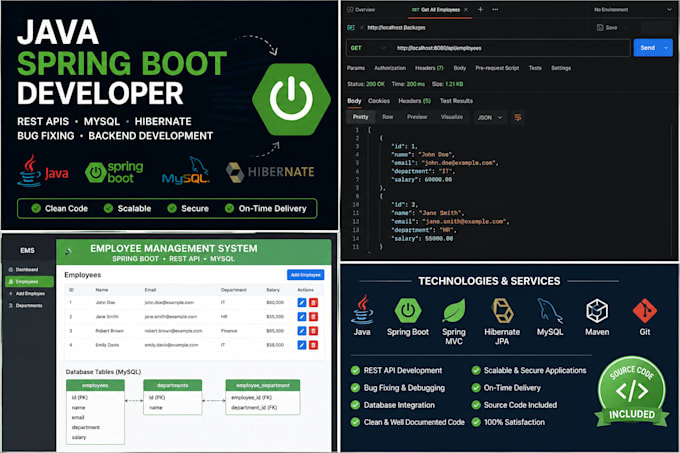Open the No Environment dropdown

tap(632, 10)
